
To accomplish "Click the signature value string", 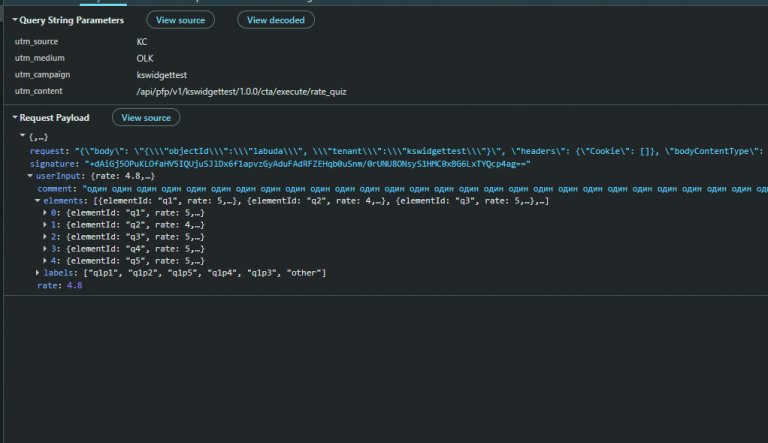I will (308, 164).
